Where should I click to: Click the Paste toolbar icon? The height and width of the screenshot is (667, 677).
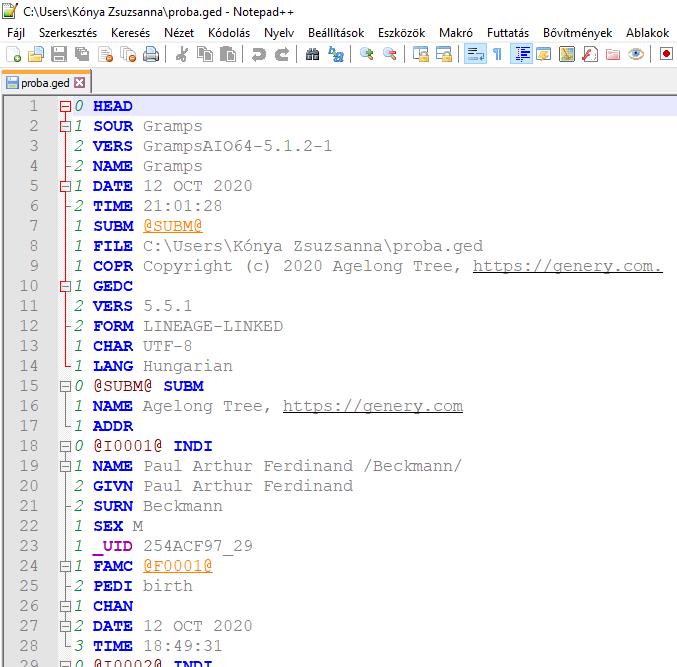pyautogui.click(x=228, y=55)
